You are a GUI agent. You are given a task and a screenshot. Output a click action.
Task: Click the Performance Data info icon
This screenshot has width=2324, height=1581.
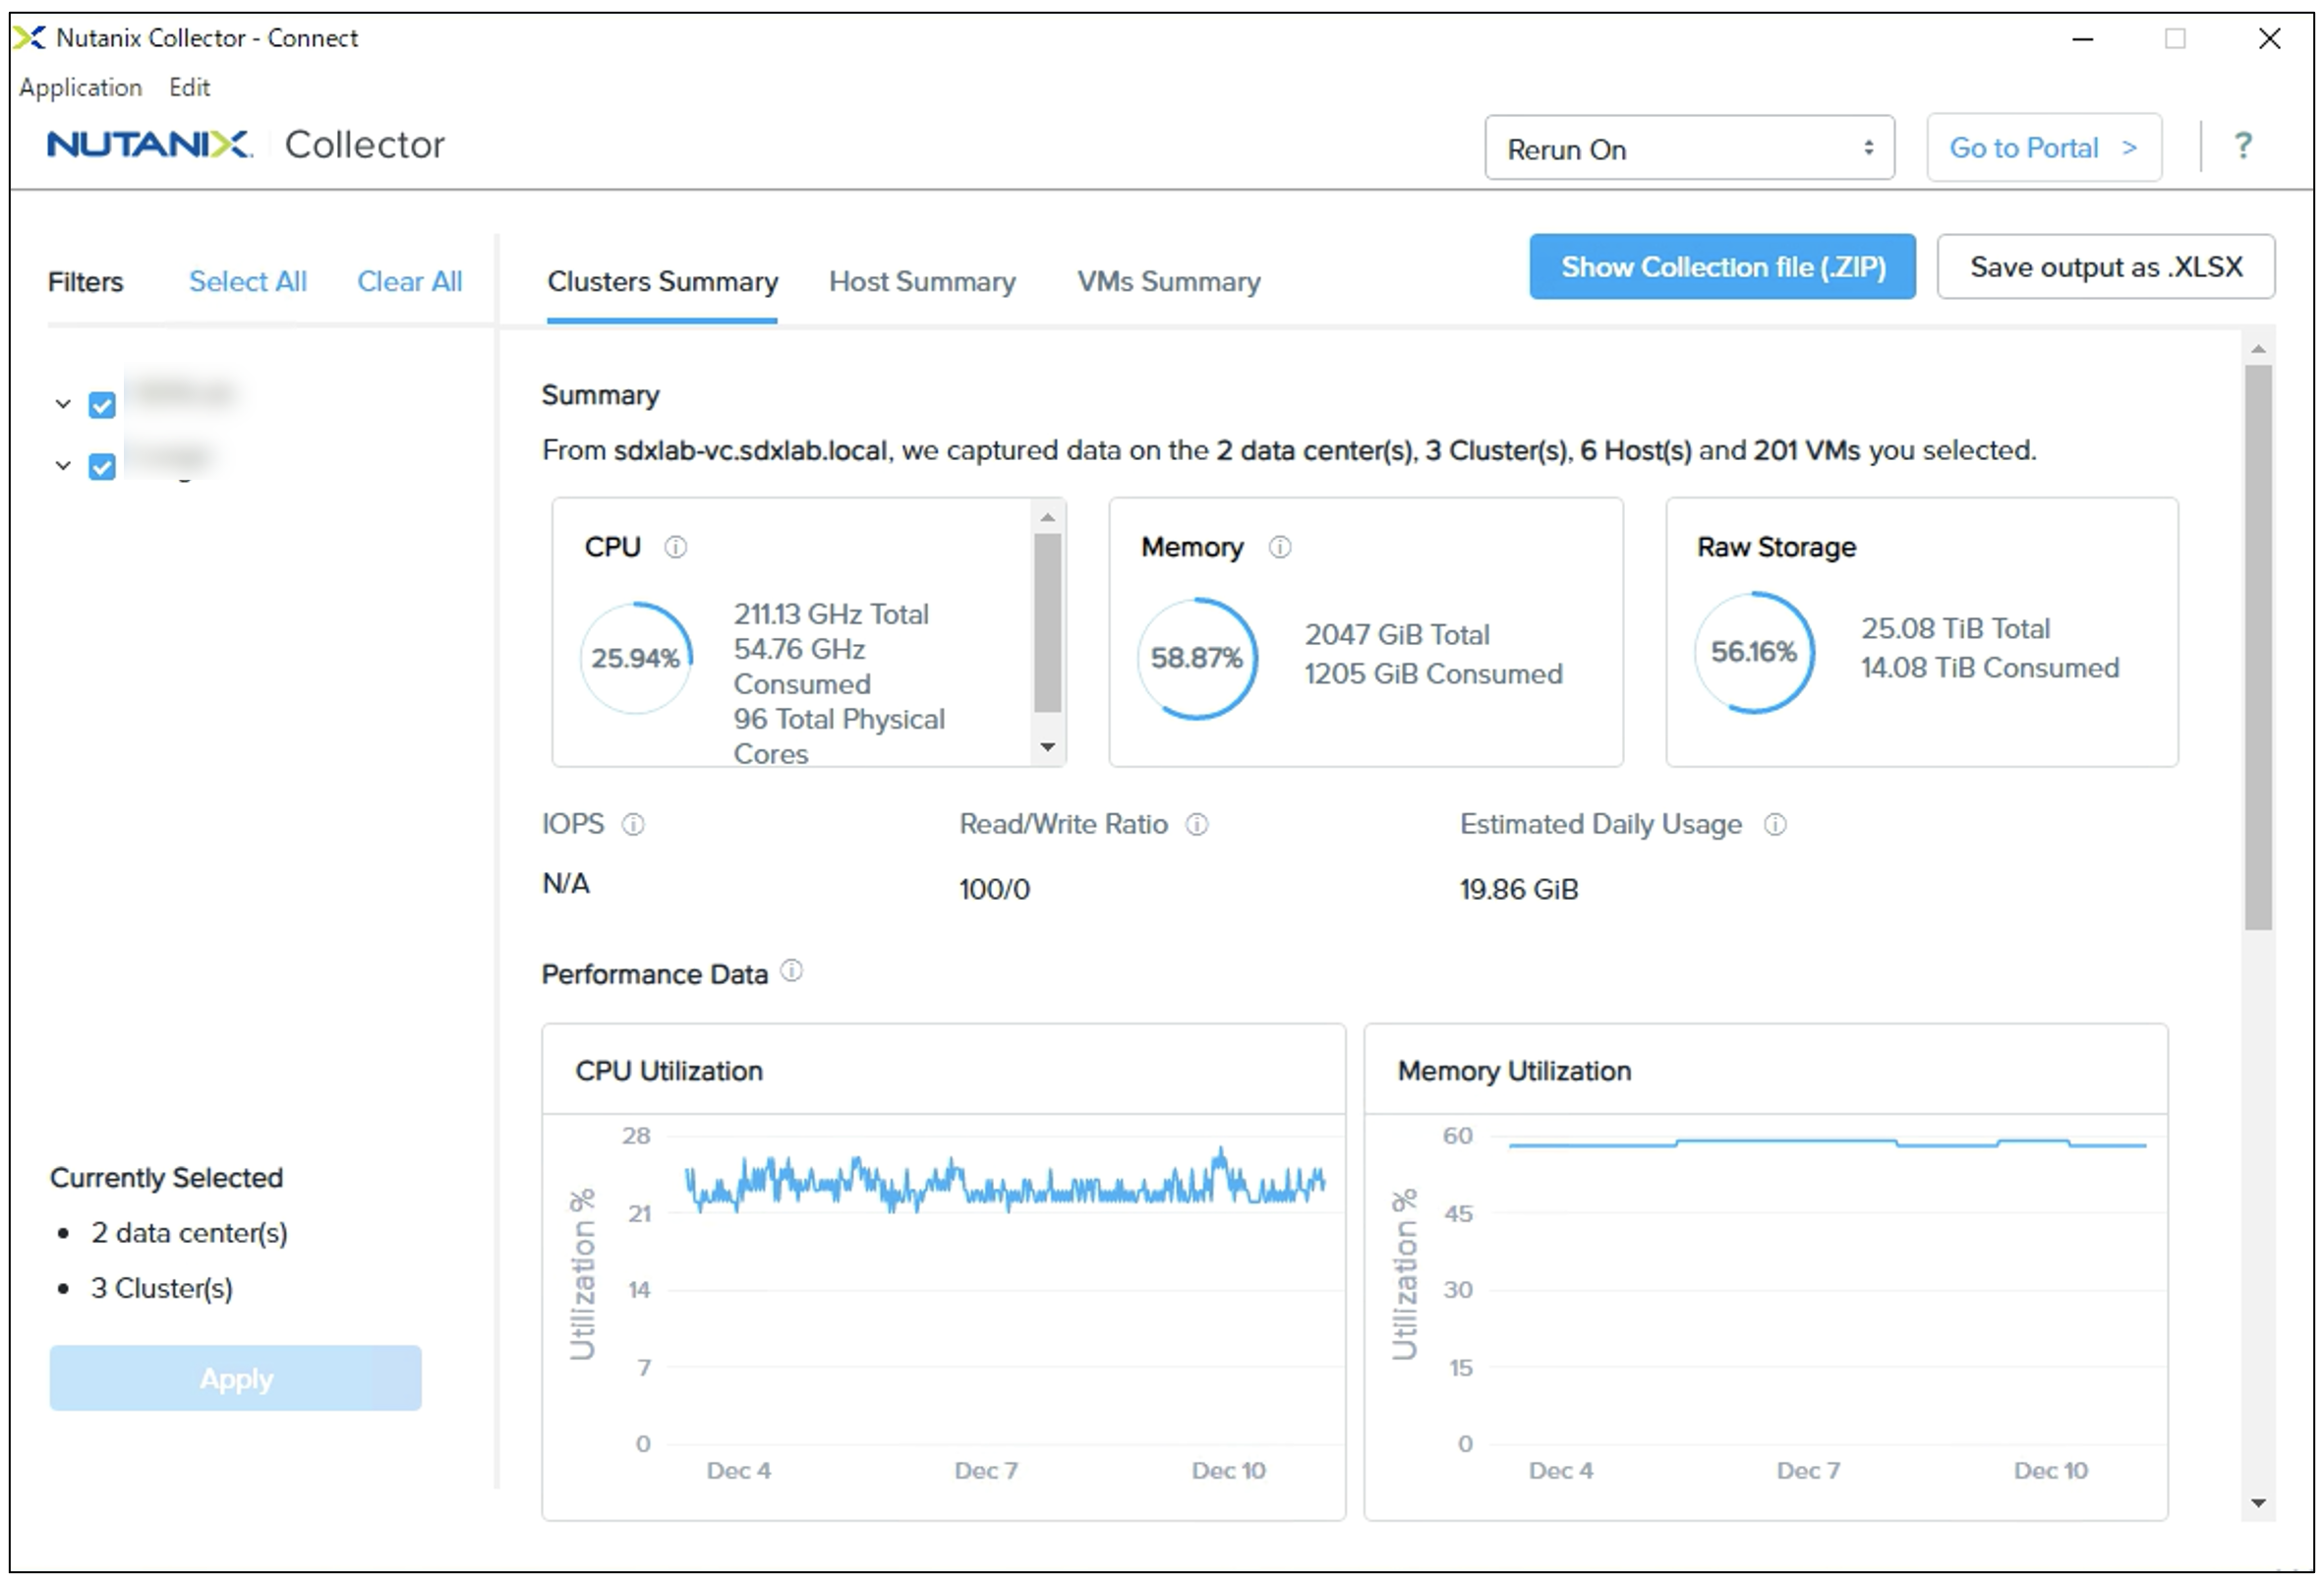[791, 971]
